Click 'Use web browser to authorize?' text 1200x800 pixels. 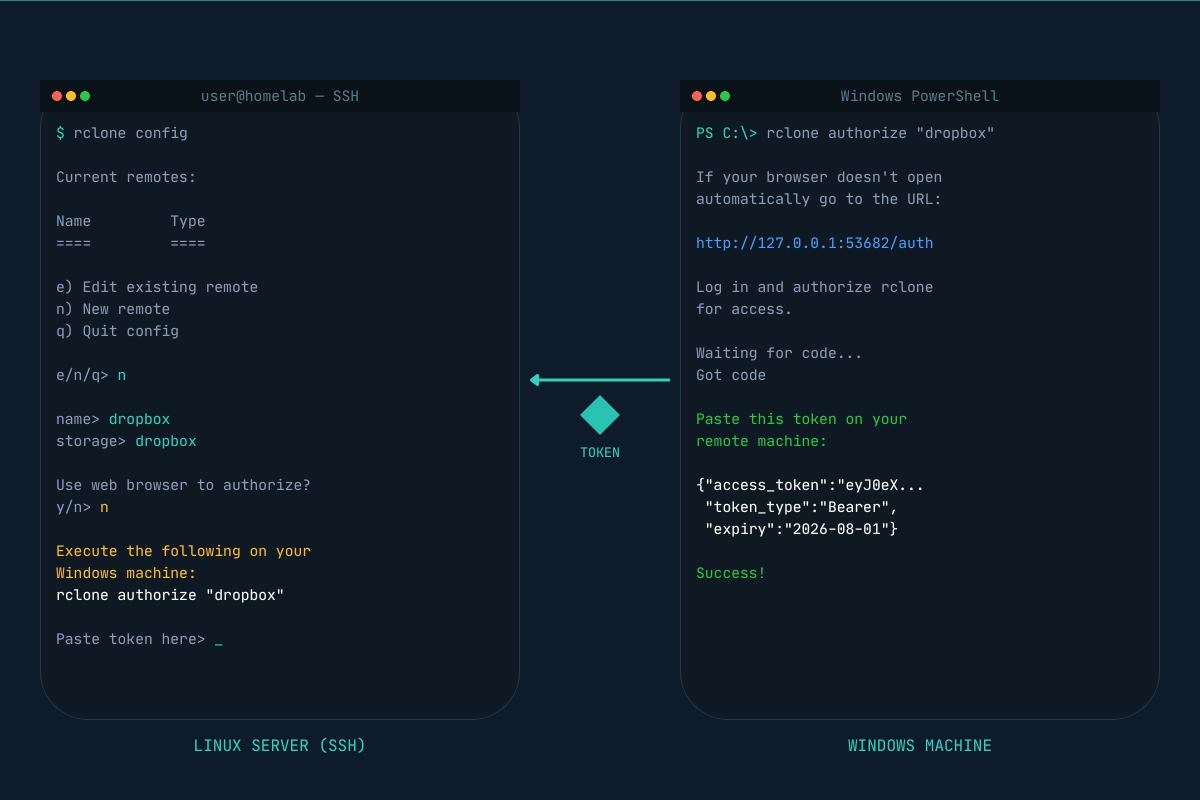[x=183, y=485]
